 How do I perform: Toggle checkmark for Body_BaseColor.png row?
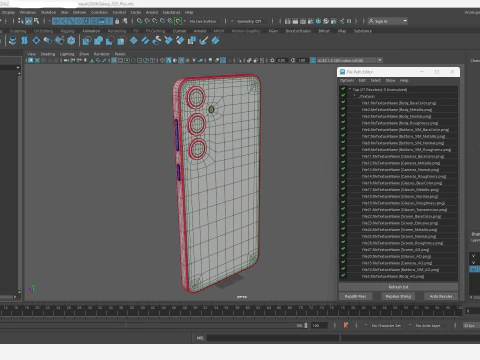(x=343, y=103)
